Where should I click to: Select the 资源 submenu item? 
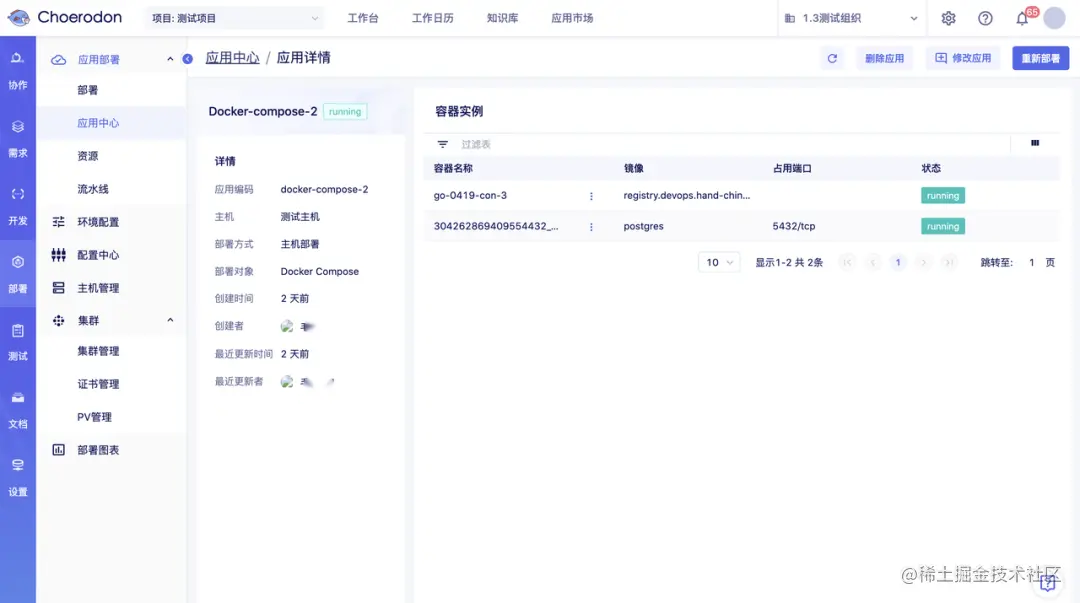coord(87,156)
